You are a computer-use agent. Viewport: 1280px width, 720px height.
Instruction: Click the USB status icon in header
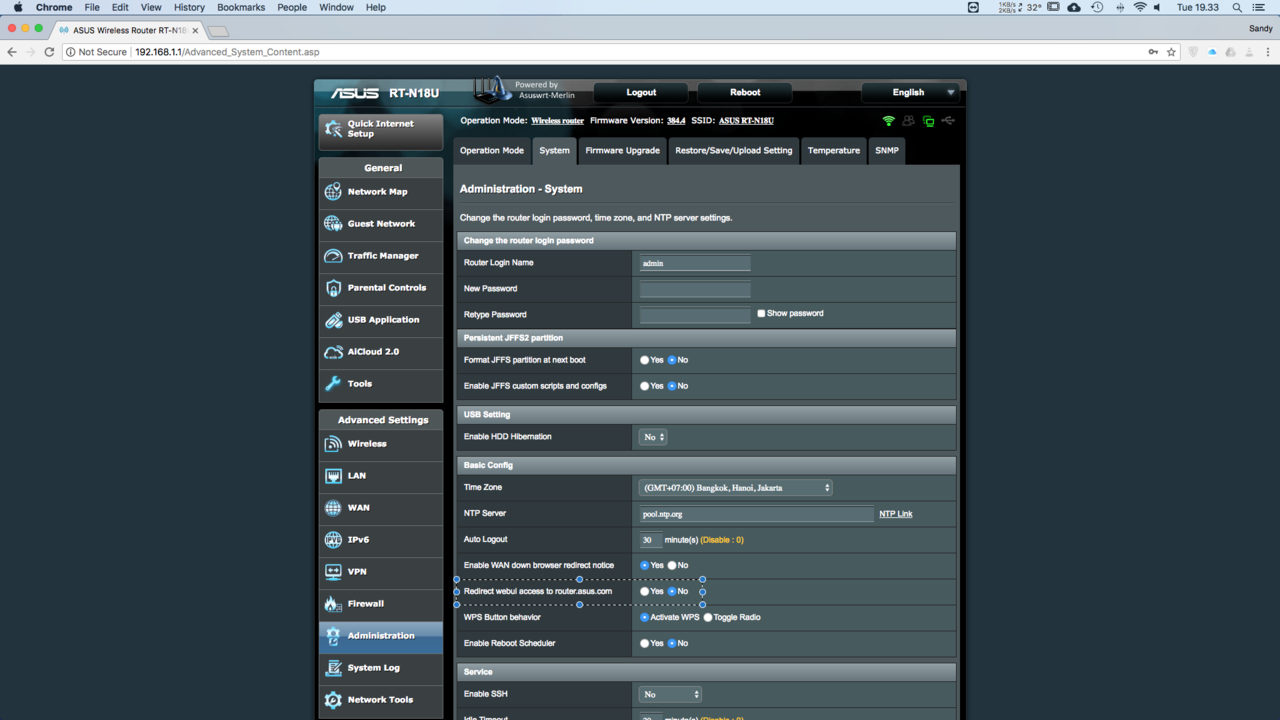click(948, 121)
